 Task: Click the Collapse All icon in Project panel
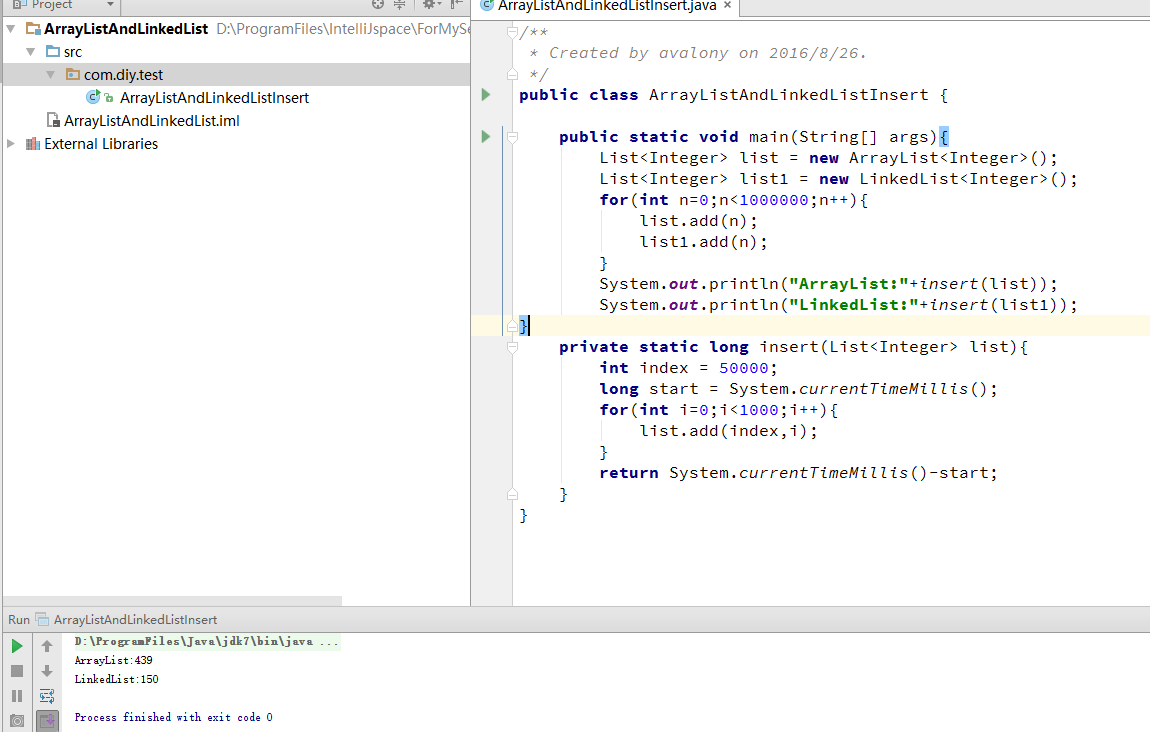pyautogui.click(x=399, y=5)
